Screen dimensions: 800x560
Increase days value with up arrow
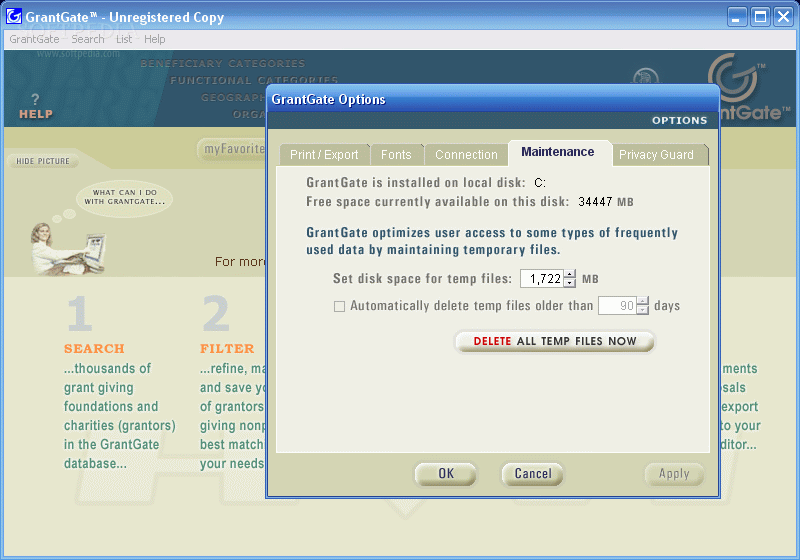click(x=643, y=301)
